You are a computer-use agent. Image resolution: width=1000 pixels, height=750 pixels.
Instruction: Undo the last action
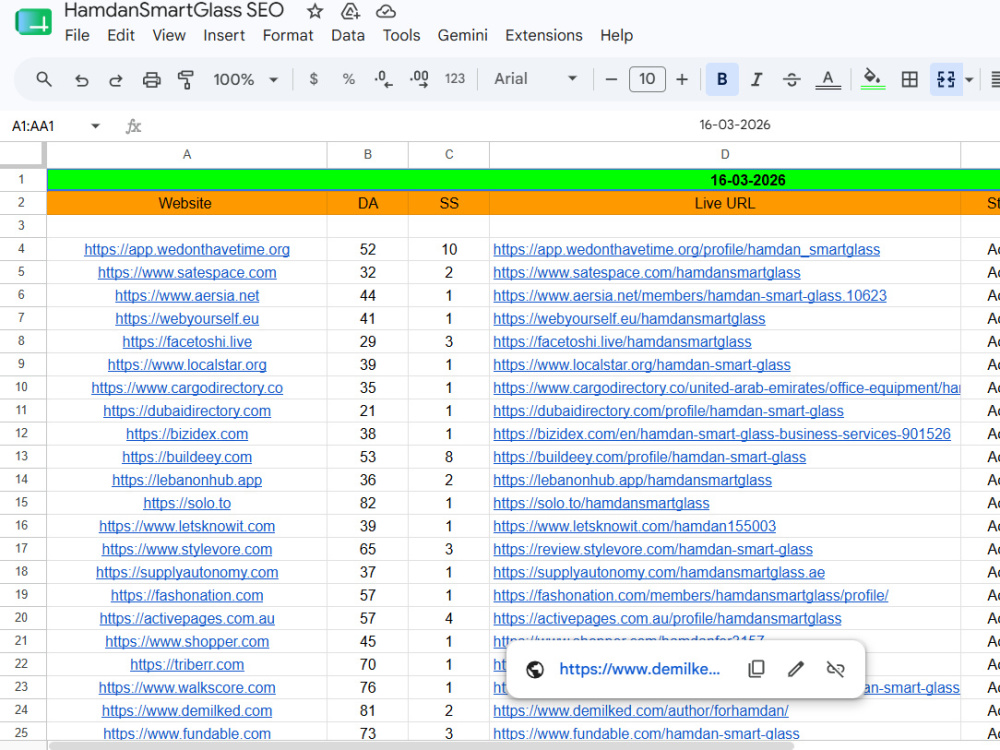pyautogui.click(x=82, y=80)
